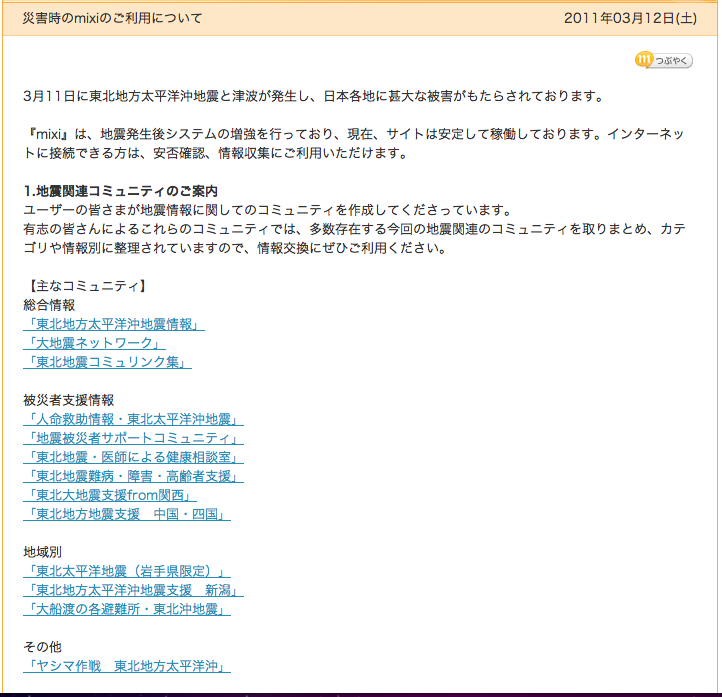Visit the 「地震被災者サポートコミュニティ」 link
The height and width of the screenshot is (697, 722).
(133, 439)
